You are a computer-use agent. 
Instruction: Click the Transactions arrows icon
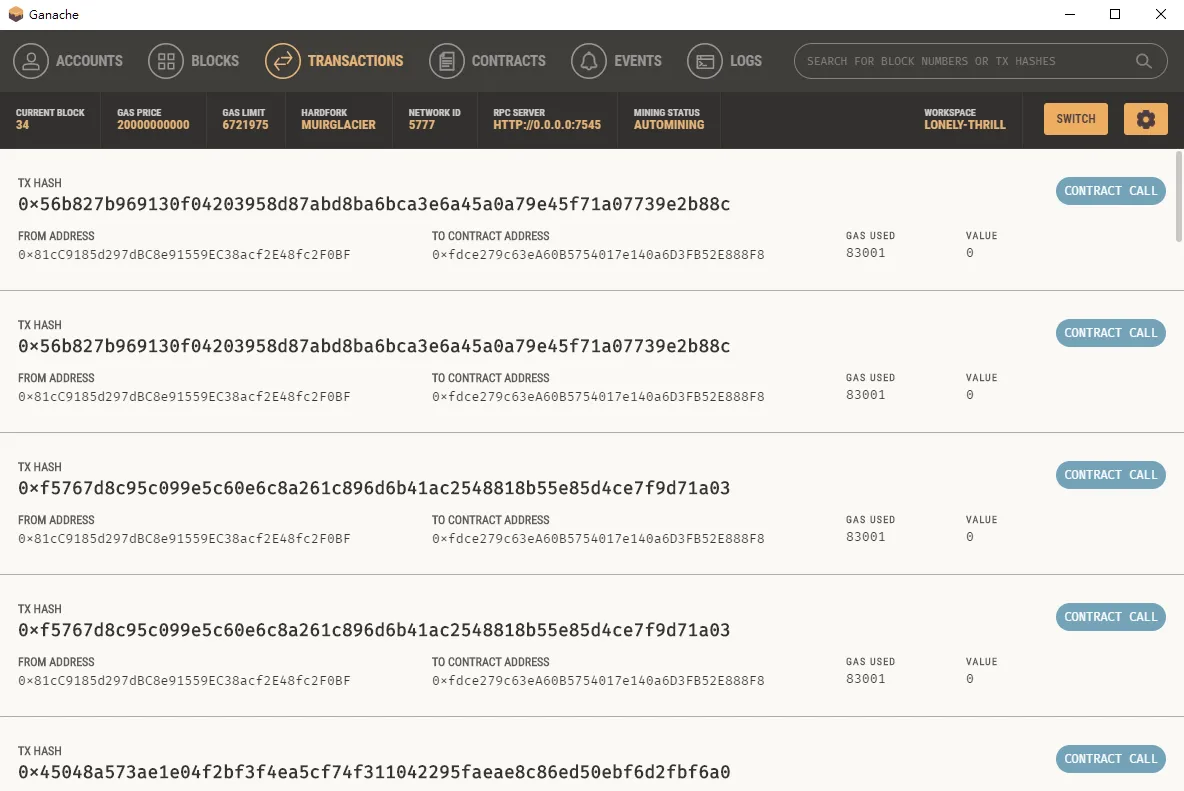click(283, 61)
